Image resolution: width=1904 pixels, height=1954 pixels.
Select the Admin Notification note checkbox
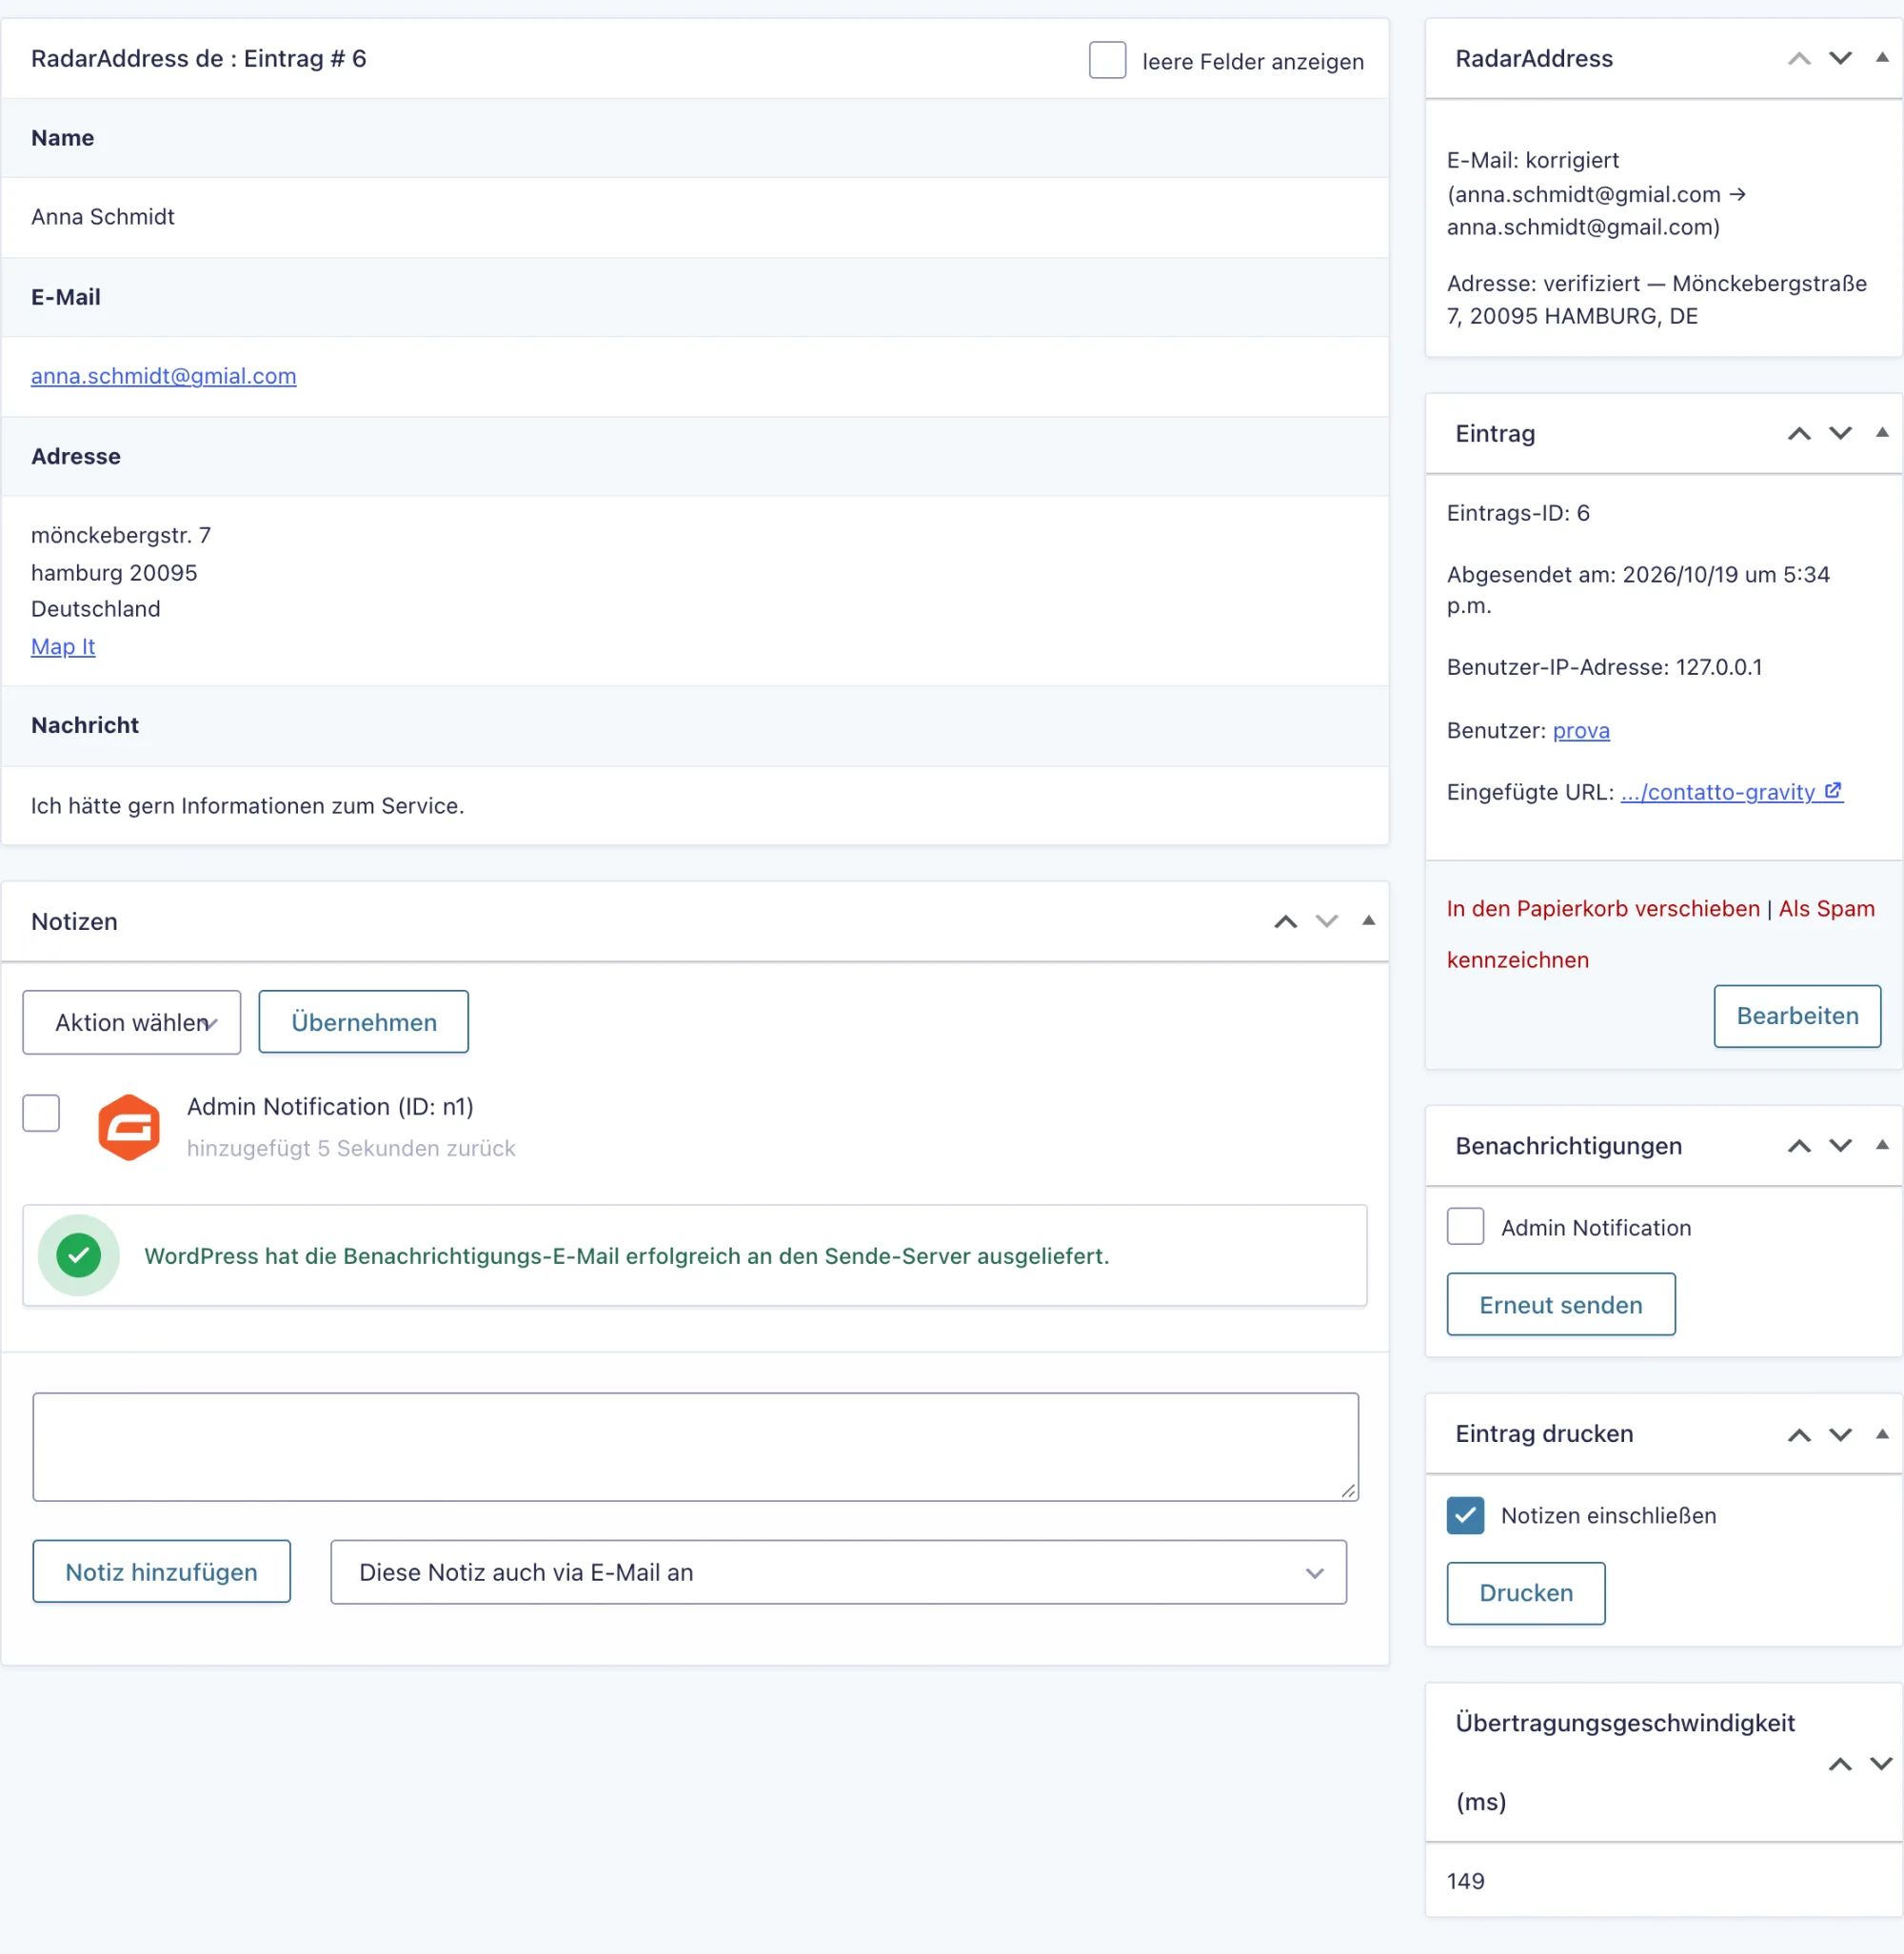coord(41,1112)
